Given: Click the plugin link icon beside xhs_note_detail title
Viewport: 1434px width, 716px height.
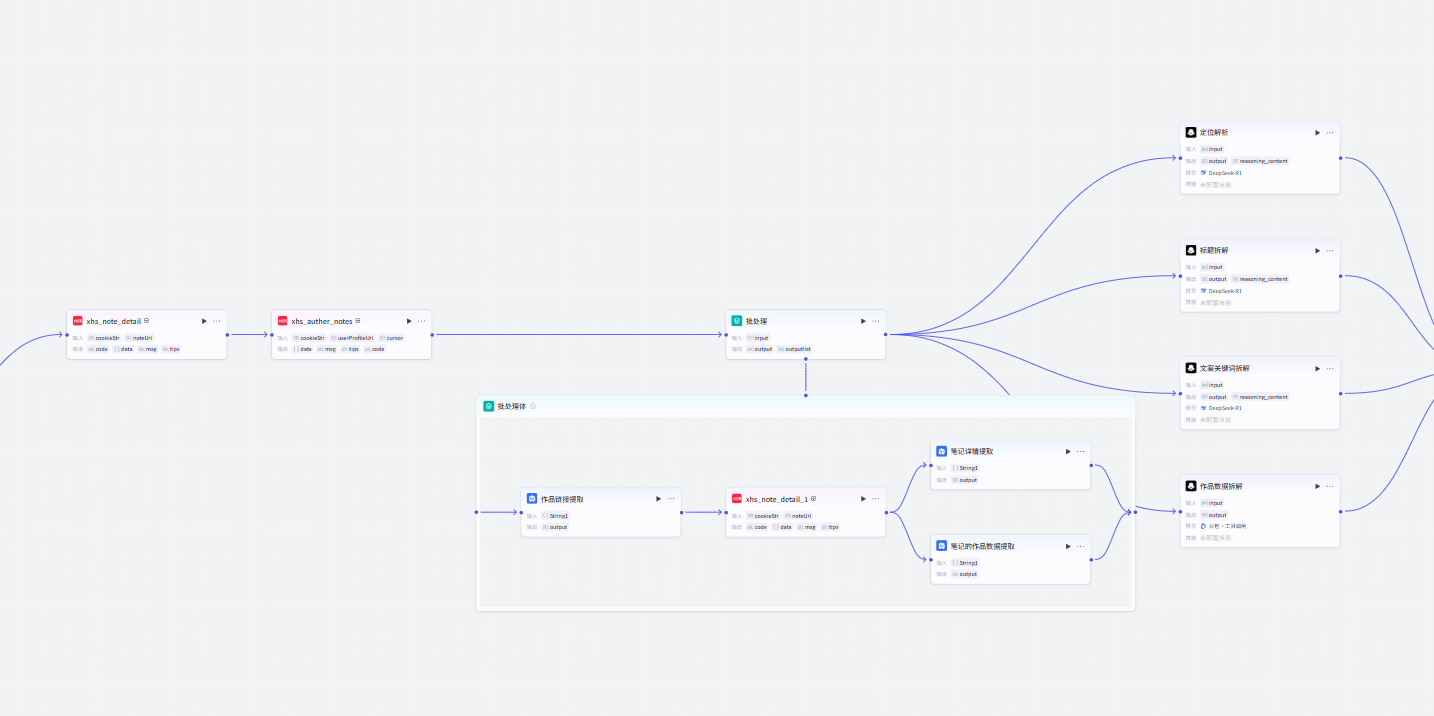Looking at the screenshot, I should (147, 321).
